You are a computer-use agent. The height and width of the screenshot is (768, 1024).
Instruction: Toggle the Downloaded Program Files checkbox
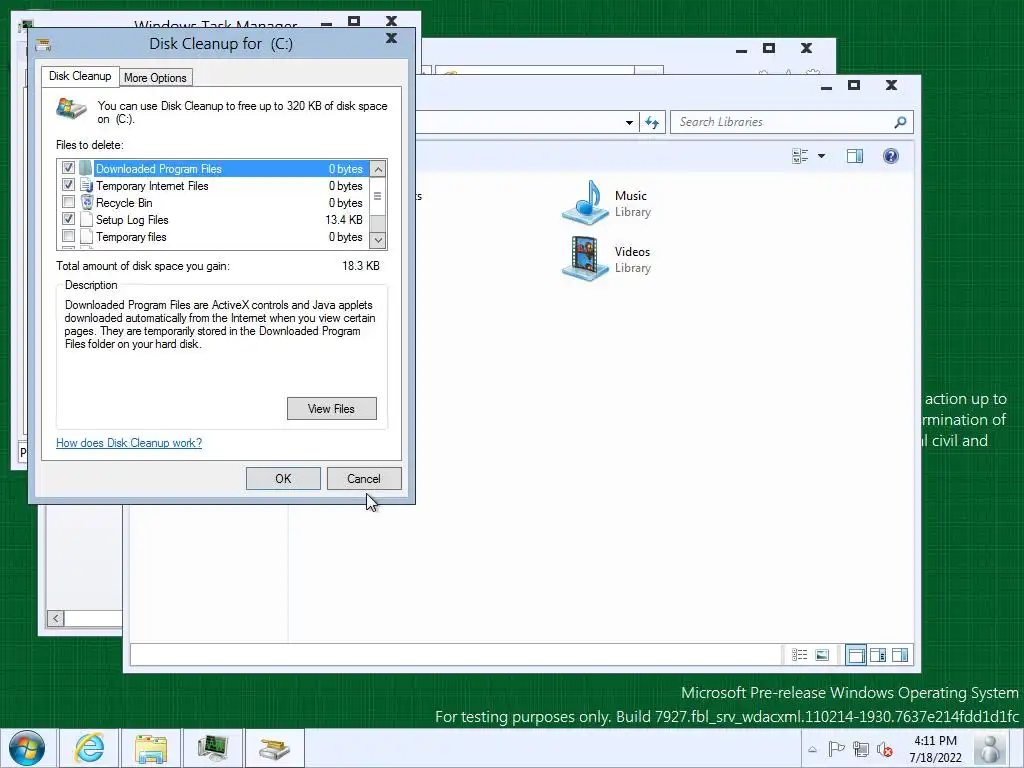coord(68,168)
